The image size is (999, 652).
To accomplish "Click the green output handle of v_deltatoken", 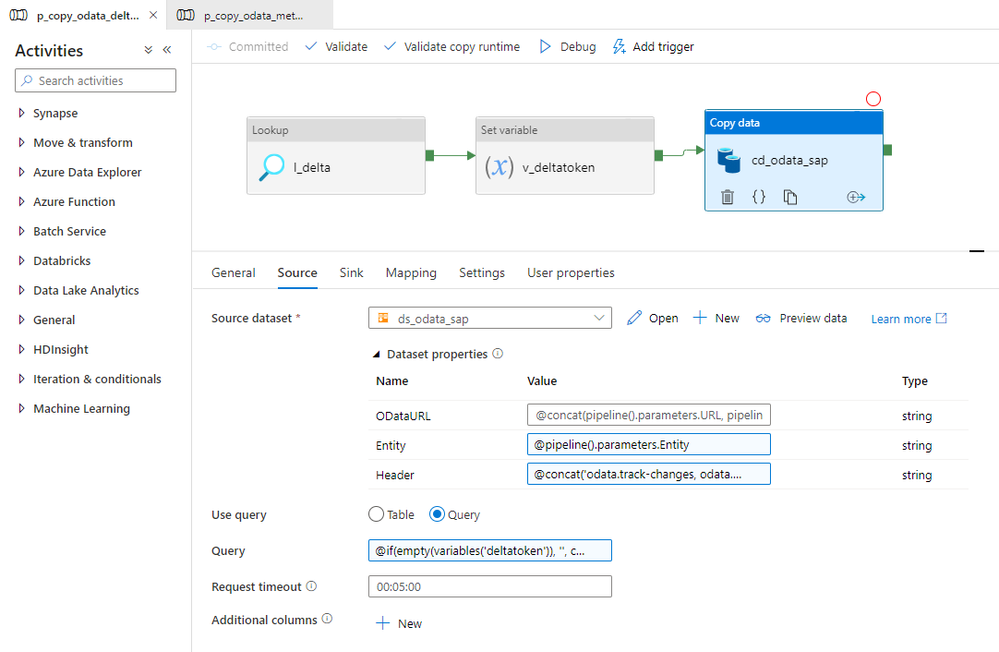I will pyautogui.click(x=659, y=156).
